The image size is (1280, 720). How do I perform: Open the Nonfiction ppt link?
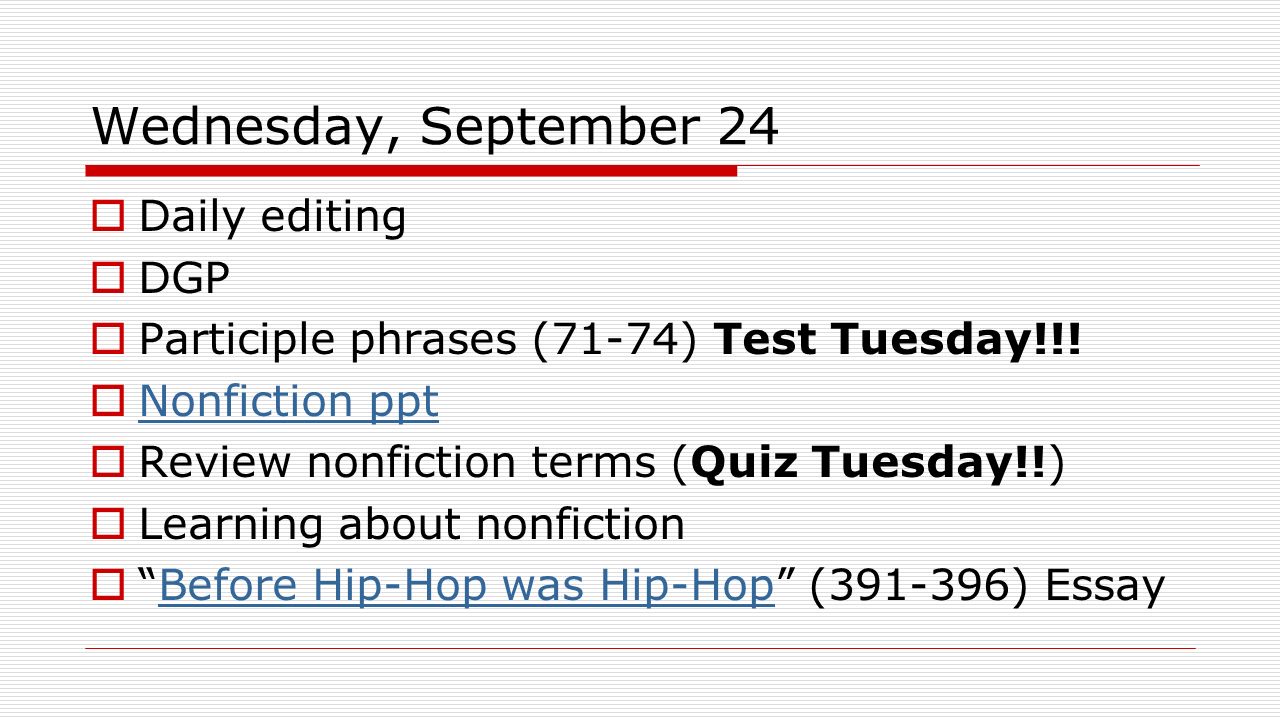289,402
